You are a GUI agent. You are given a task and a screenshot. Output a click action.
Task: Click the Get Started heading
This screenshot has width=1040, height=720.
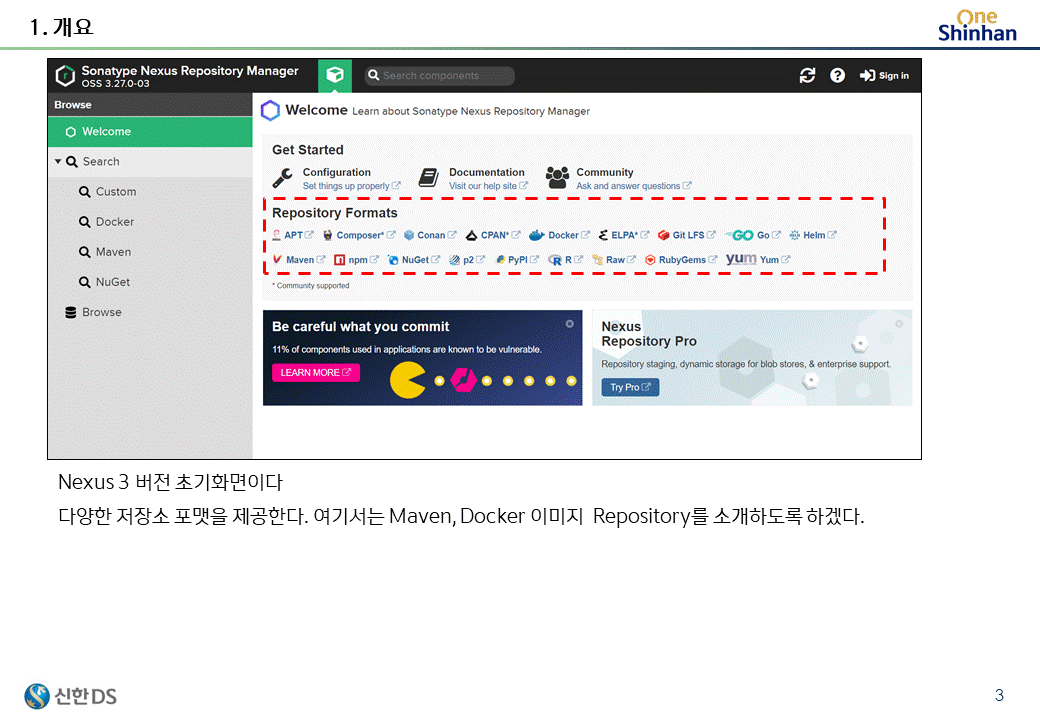[x=308, y=150]
